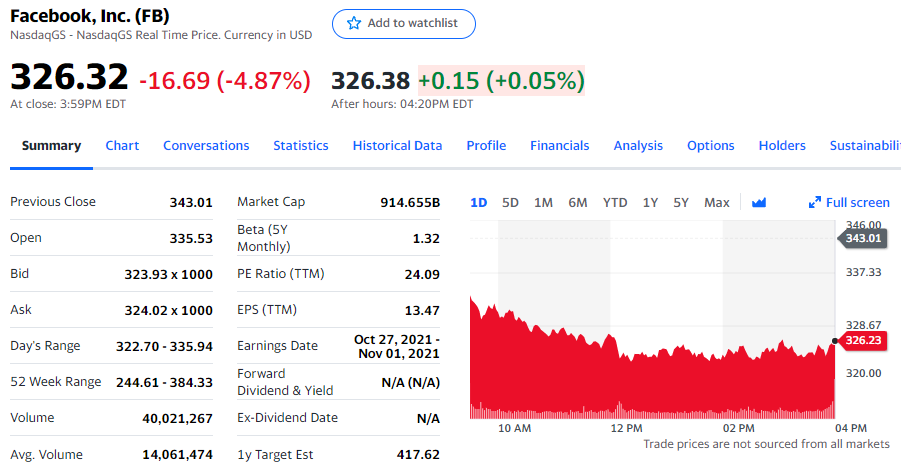The width and height of the screenshot is (901, 468).
Task: Click the 326.23 current price marker
Action: [x=862, y=341]
